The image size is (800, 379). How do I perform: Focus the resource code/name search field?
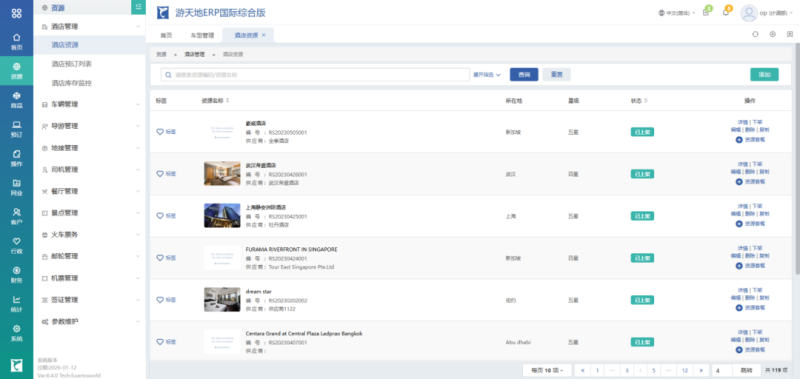point(315,74)
